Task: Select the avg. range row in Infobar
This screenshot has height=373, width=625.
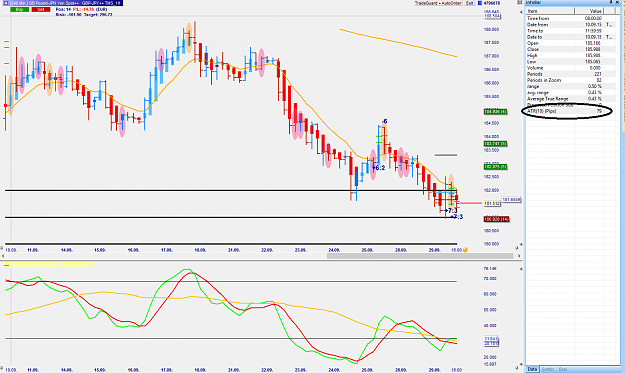Action: [570, 92]
